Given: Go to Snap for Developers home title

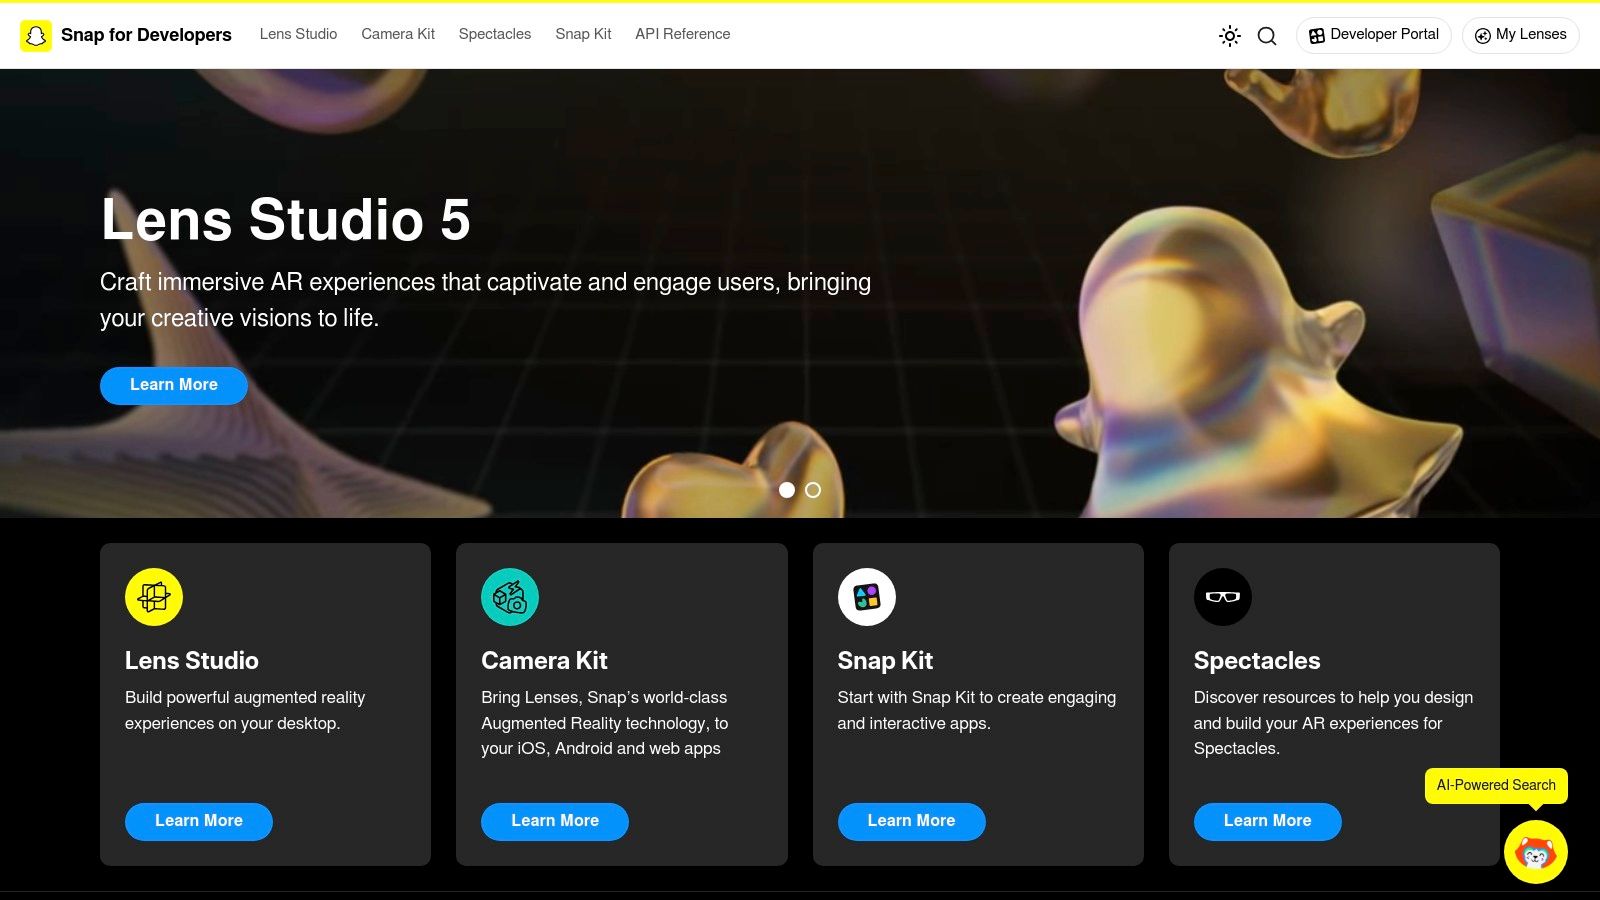Looking at the screenshot, I should [x=146, y=35].
